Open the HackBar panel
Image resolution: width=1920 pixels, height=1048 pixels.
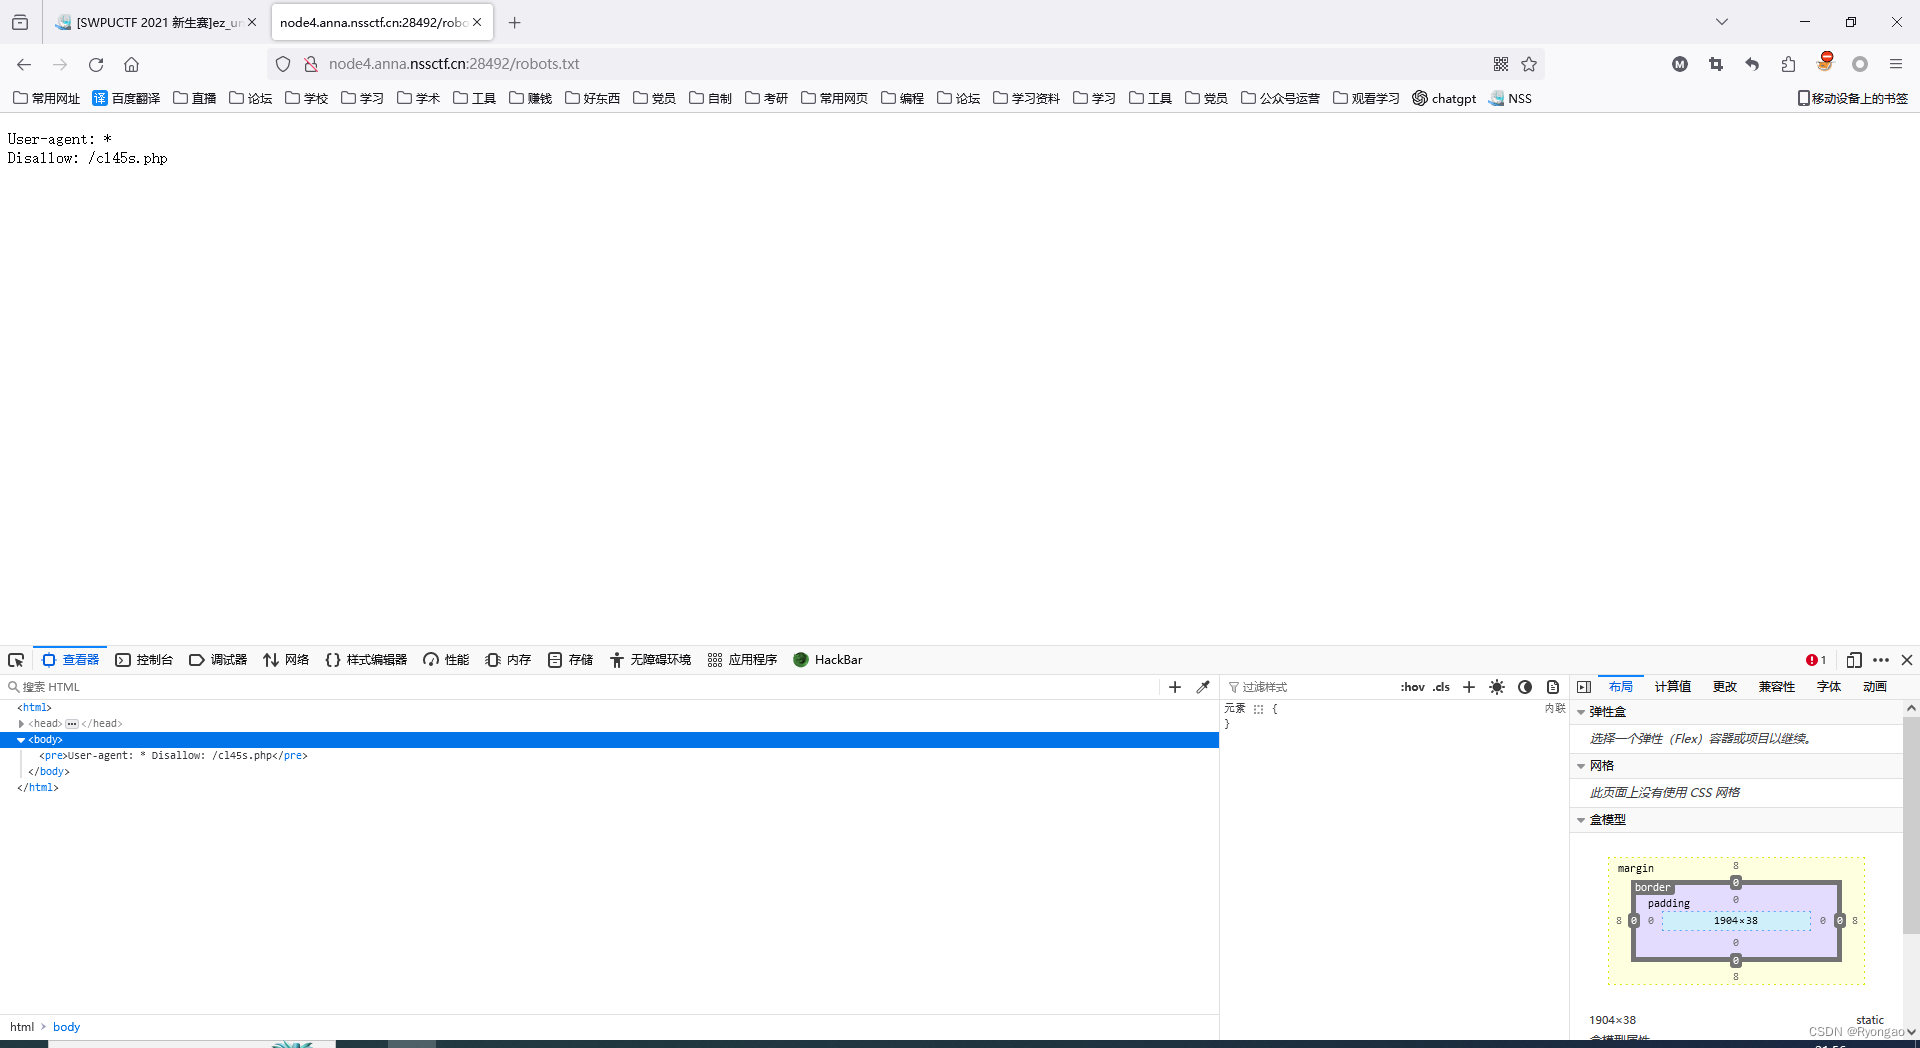coord(828,660)
